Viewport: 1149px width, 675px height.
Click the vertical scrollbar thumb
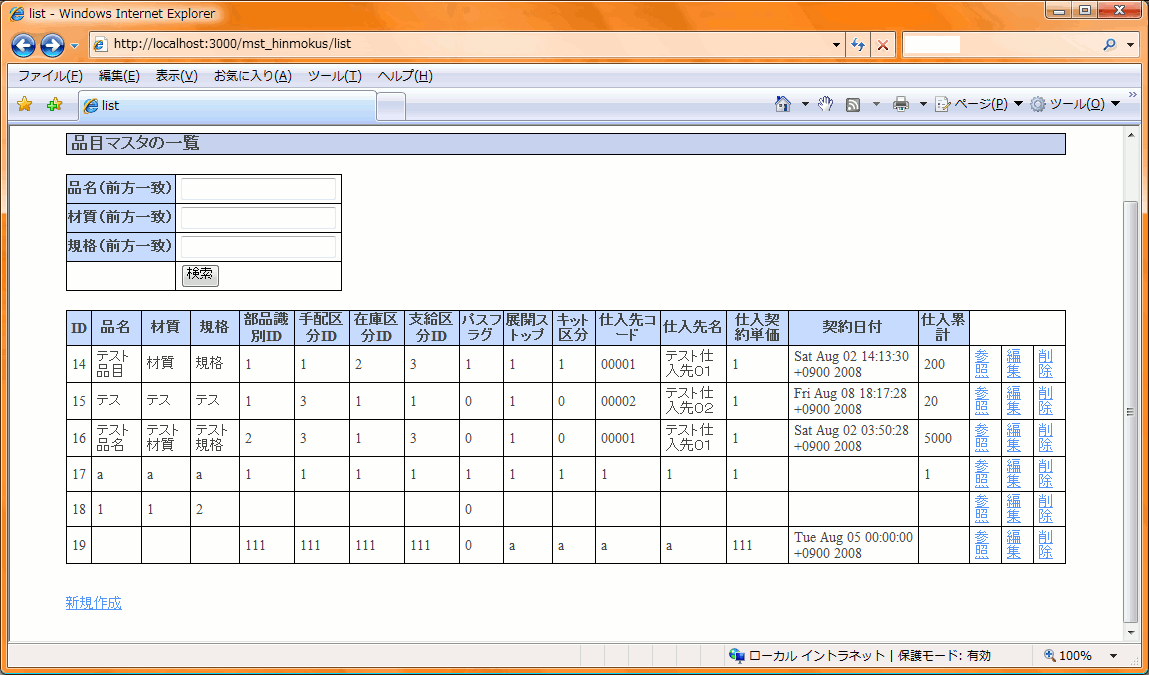click(1131, 411)
